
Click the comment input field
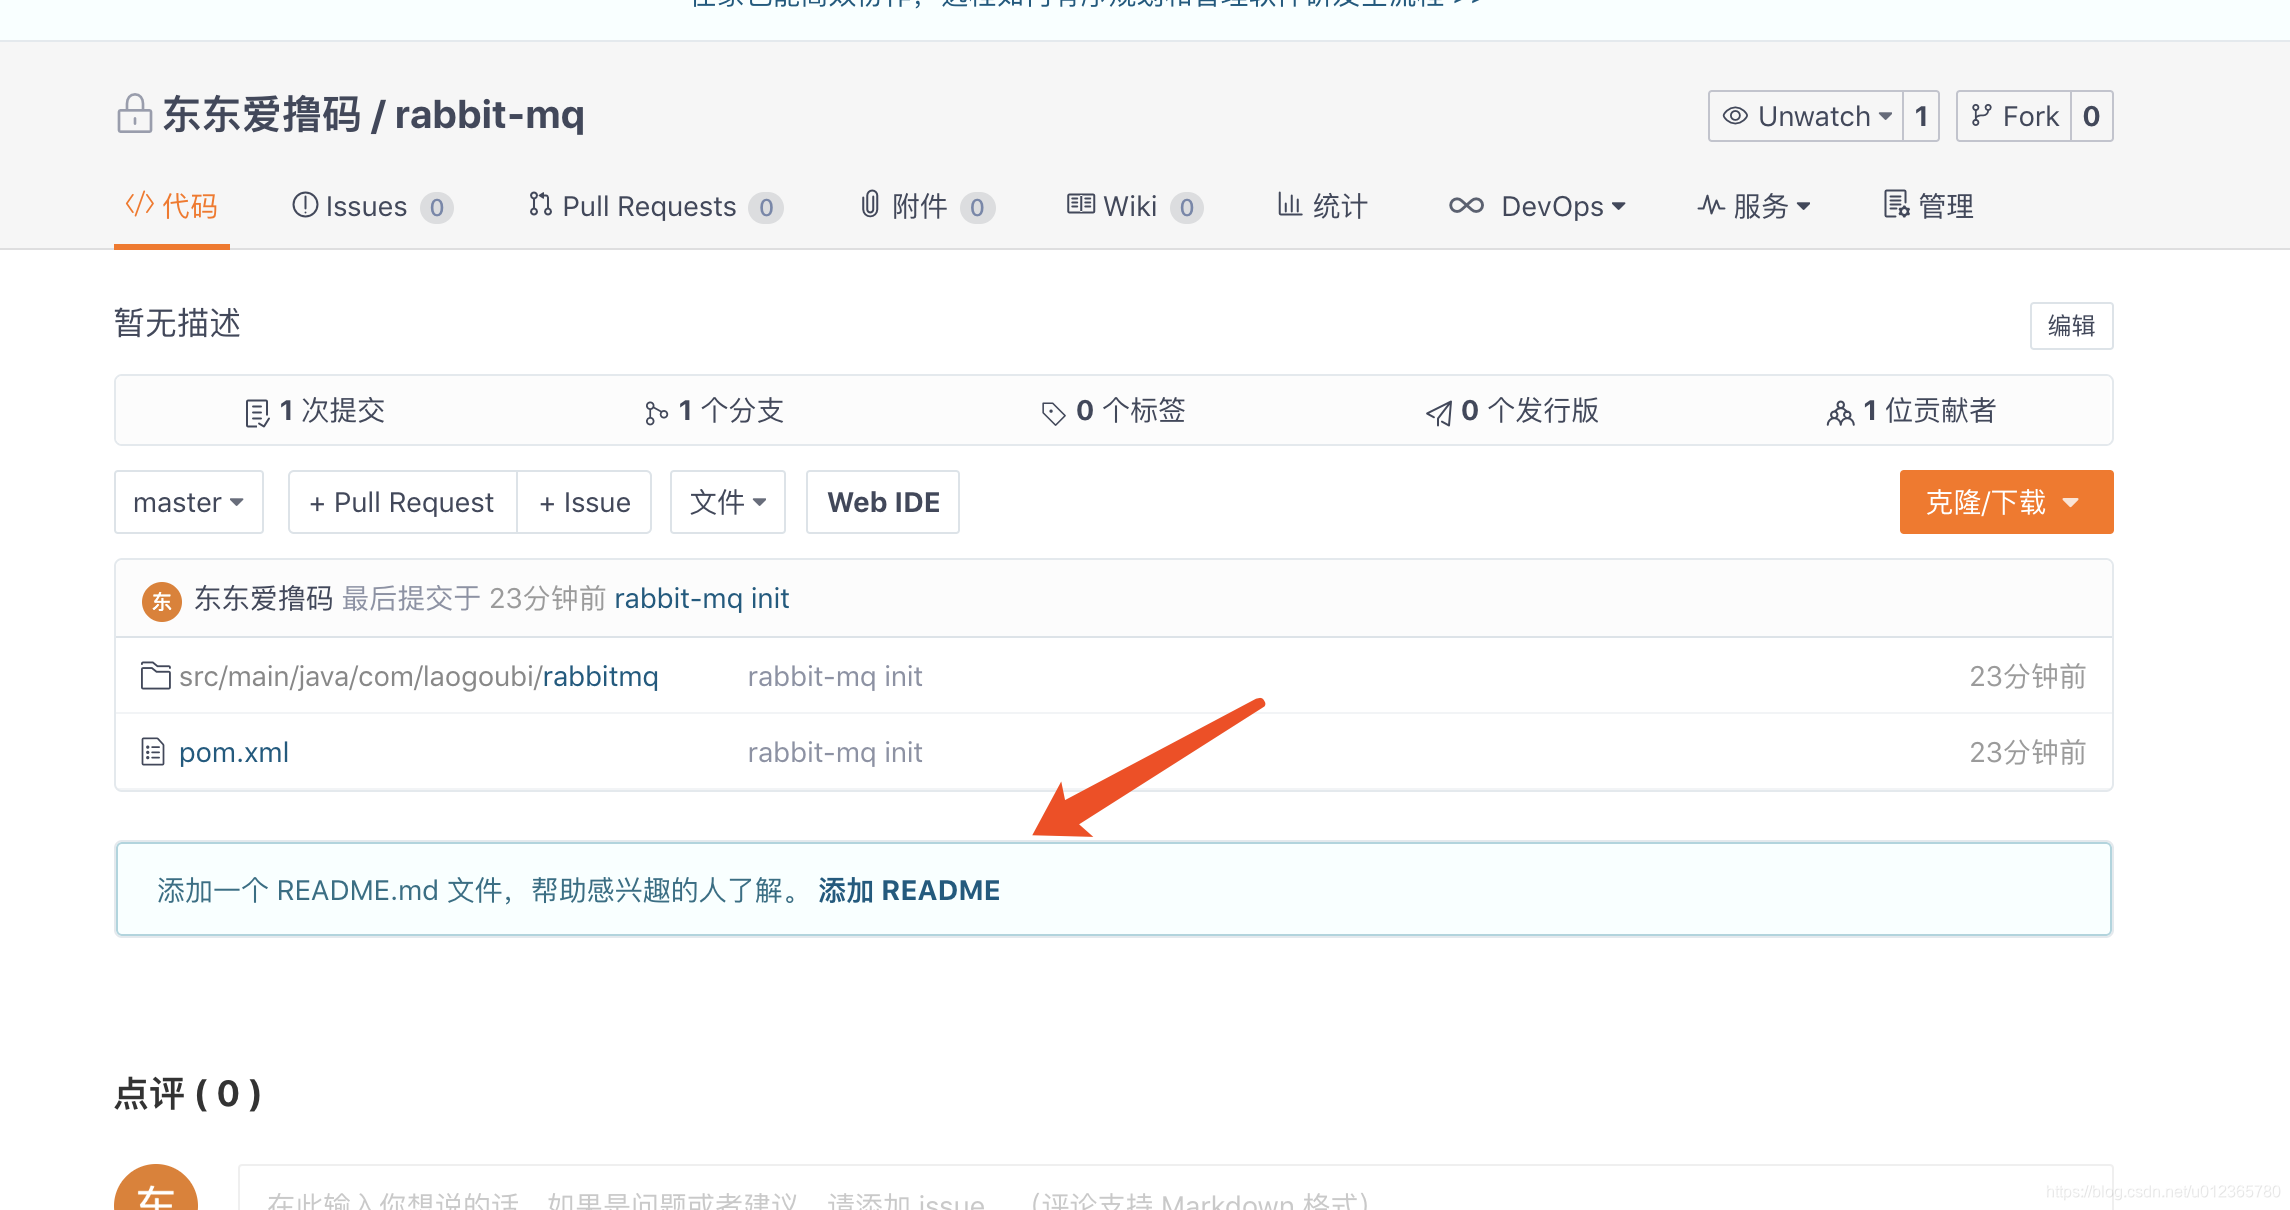[x=1175, y=1188]
